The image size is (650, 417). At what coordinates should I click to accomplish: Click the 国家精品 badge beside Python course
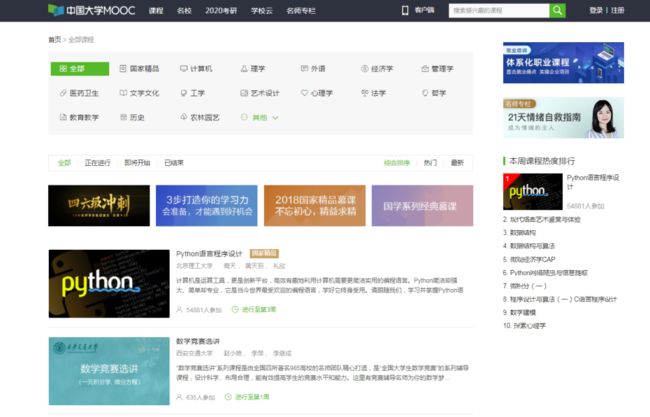pos(264,253)
